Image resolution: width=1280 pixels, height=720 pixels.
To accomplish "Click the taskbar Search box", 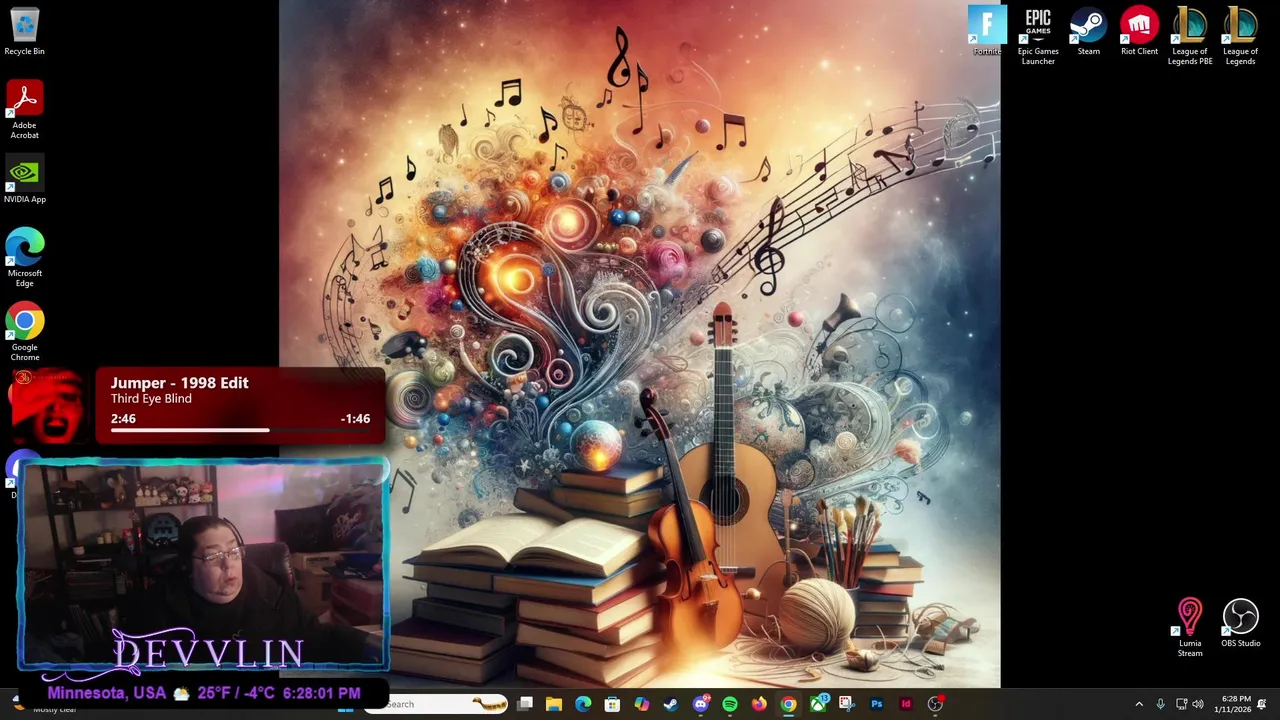I will pos(436,704).
